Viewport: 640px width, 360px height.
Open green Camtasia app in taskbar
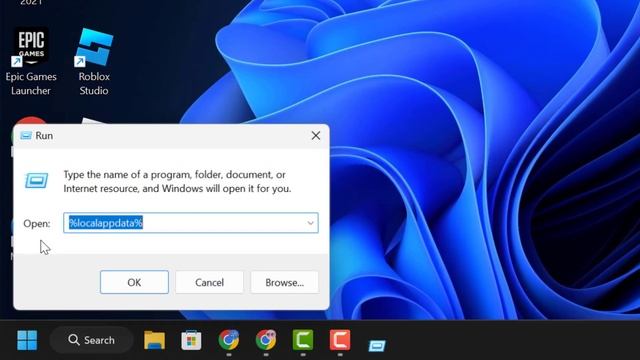(x=303, y=340)
